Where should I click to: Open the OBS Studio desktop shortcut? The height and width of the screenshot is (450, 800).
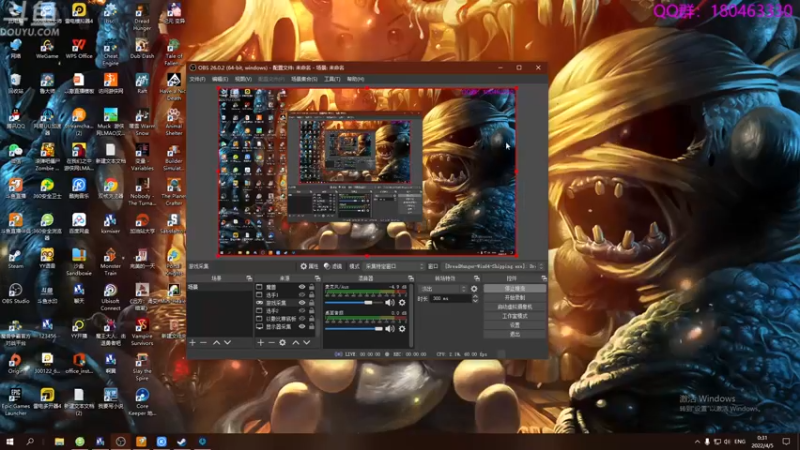tap(15, 293)
